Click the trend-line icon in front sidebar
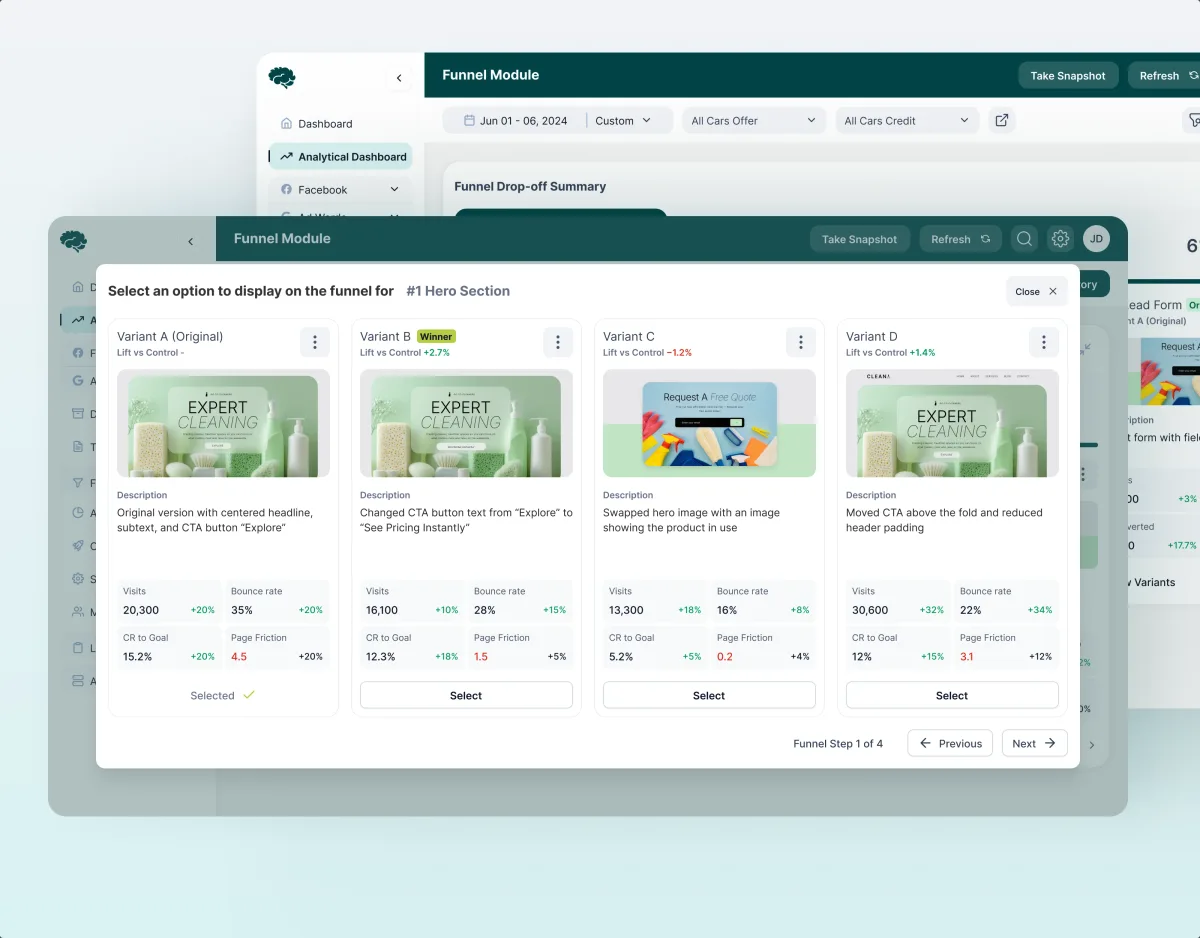1200x938 pixels. pyautogui.click(x=78, y=320)
